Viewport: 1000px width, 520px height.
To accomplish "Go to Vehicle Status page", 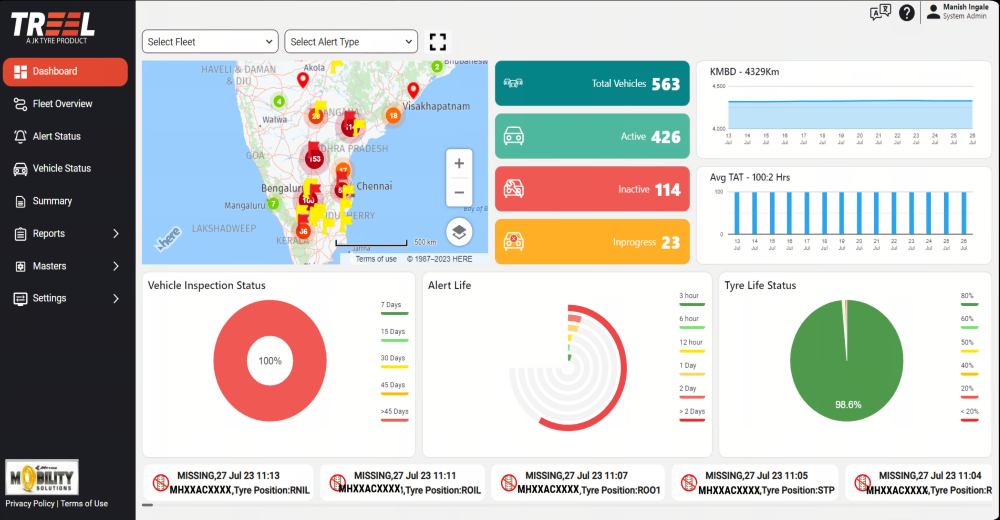I will point(62,169).
